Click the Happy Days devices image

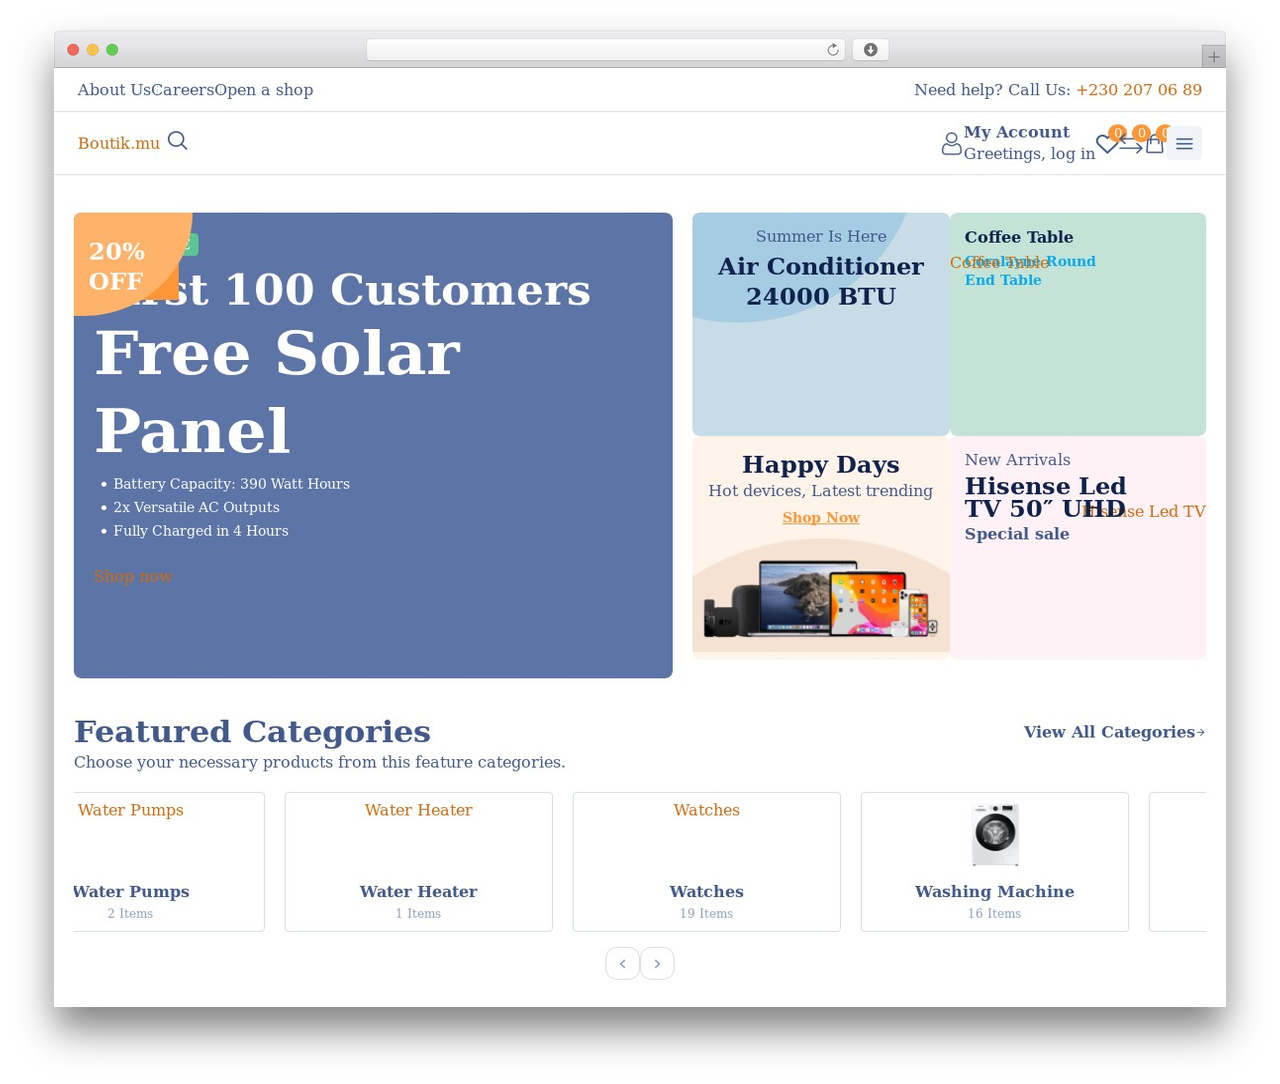click(821, 598)
